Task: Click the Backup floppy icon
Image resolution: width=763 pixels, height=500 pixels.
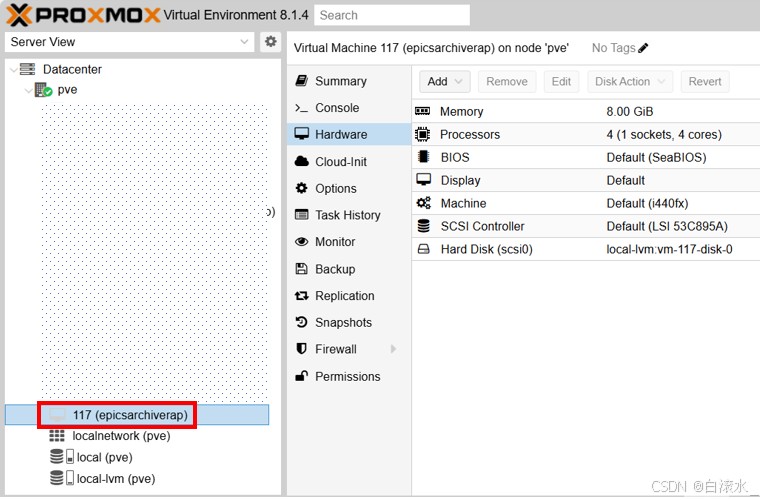Action: [x=302, y=268]
